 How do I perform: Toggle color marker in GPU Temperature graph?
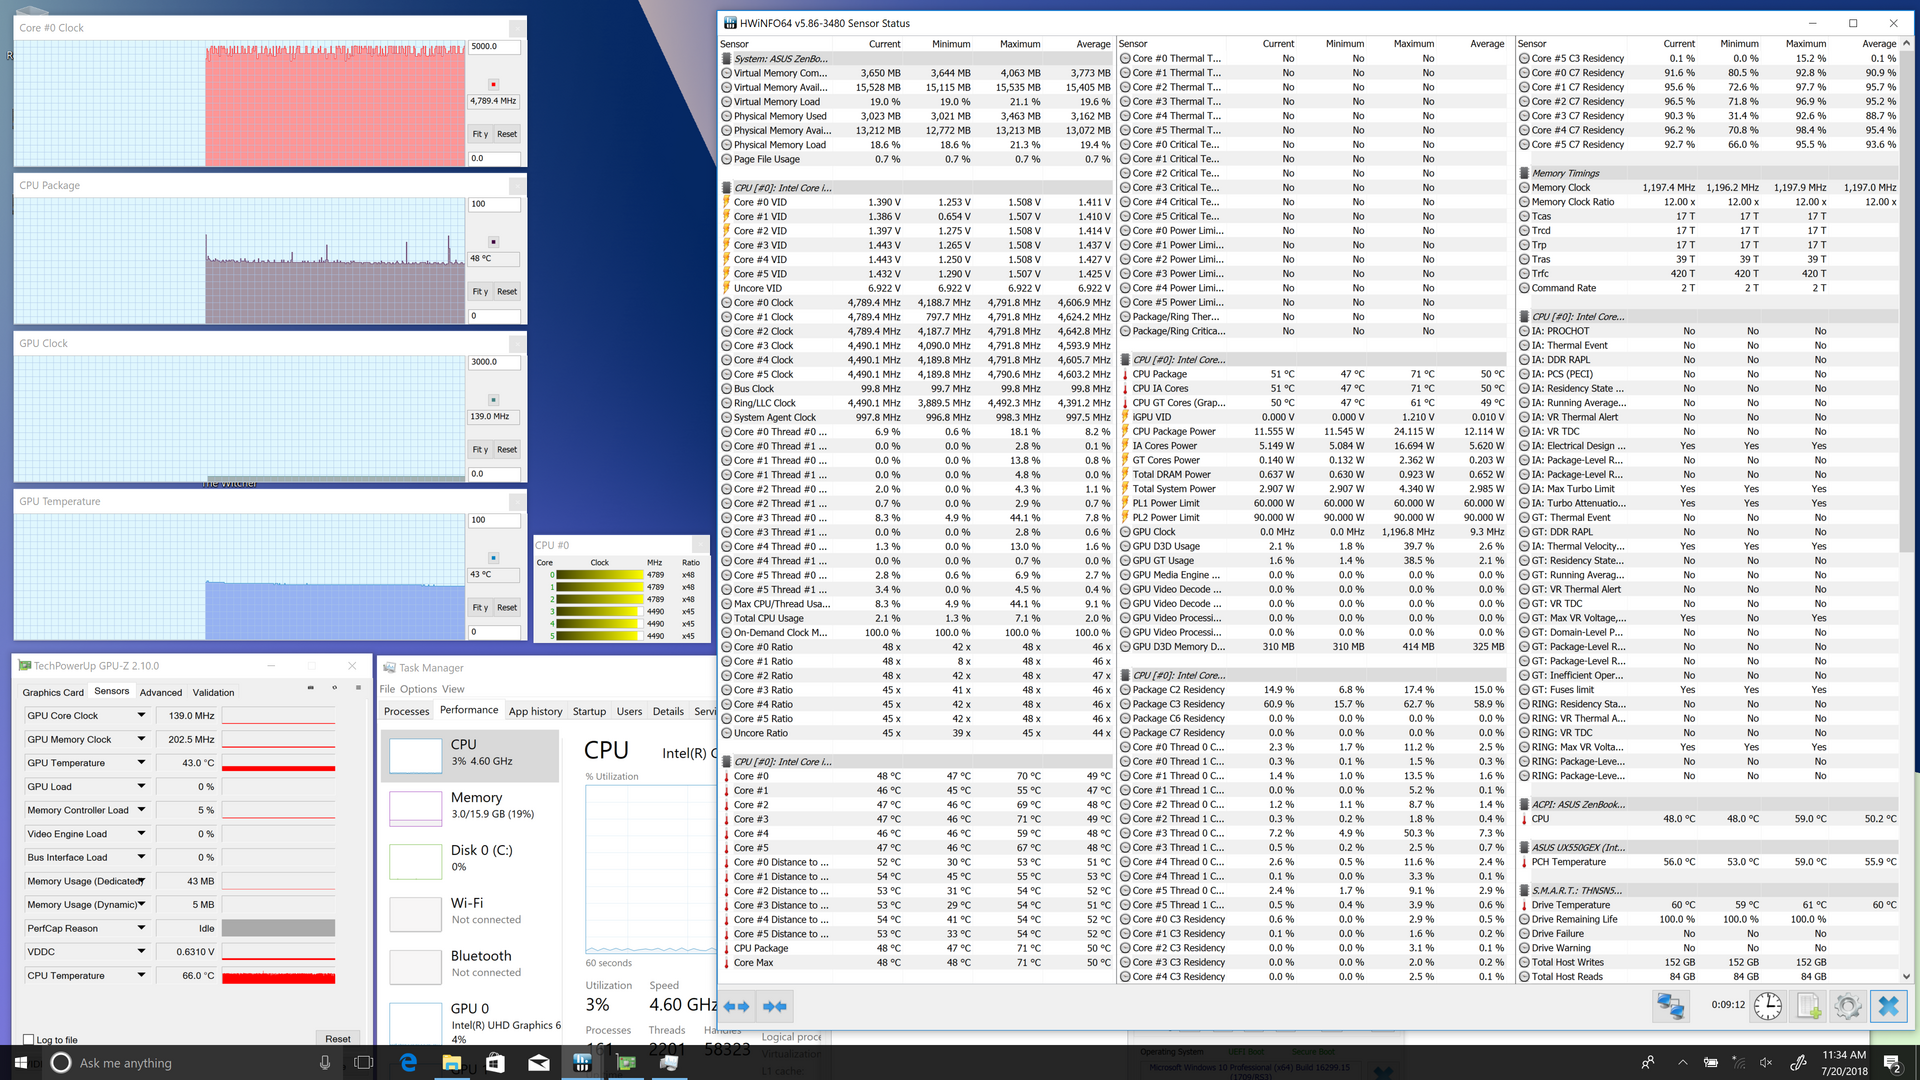(493, 558)
